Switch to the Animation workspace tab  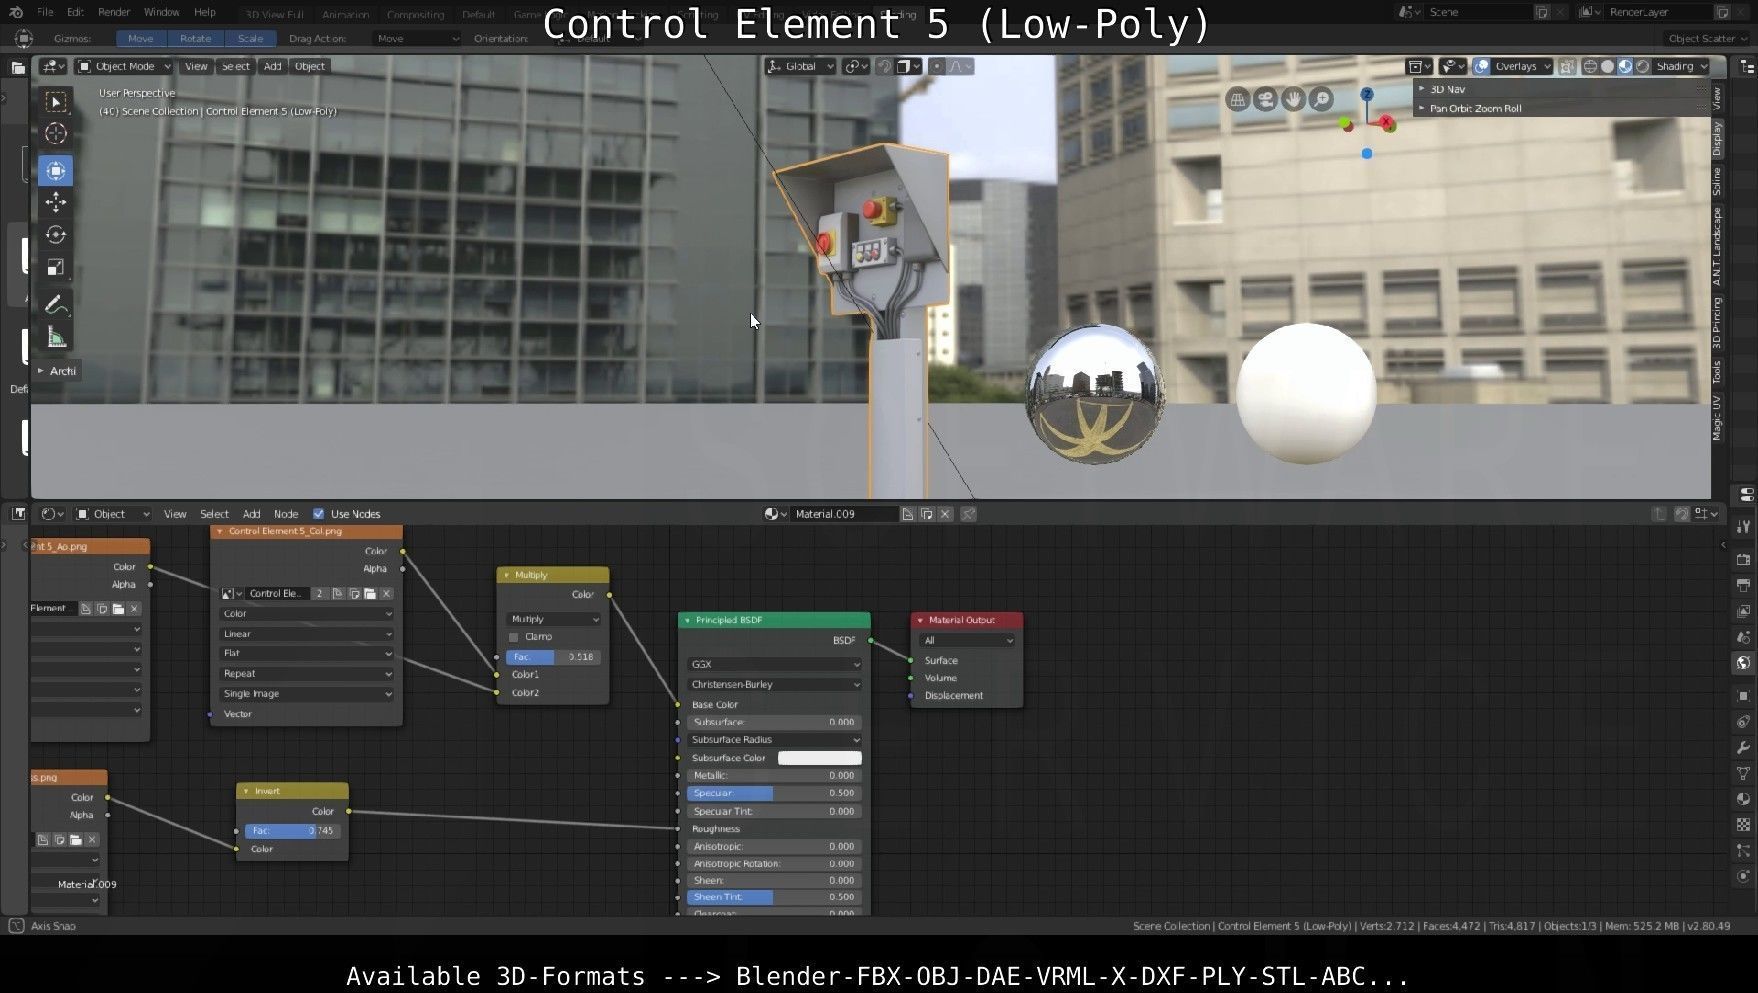[345, 14]
